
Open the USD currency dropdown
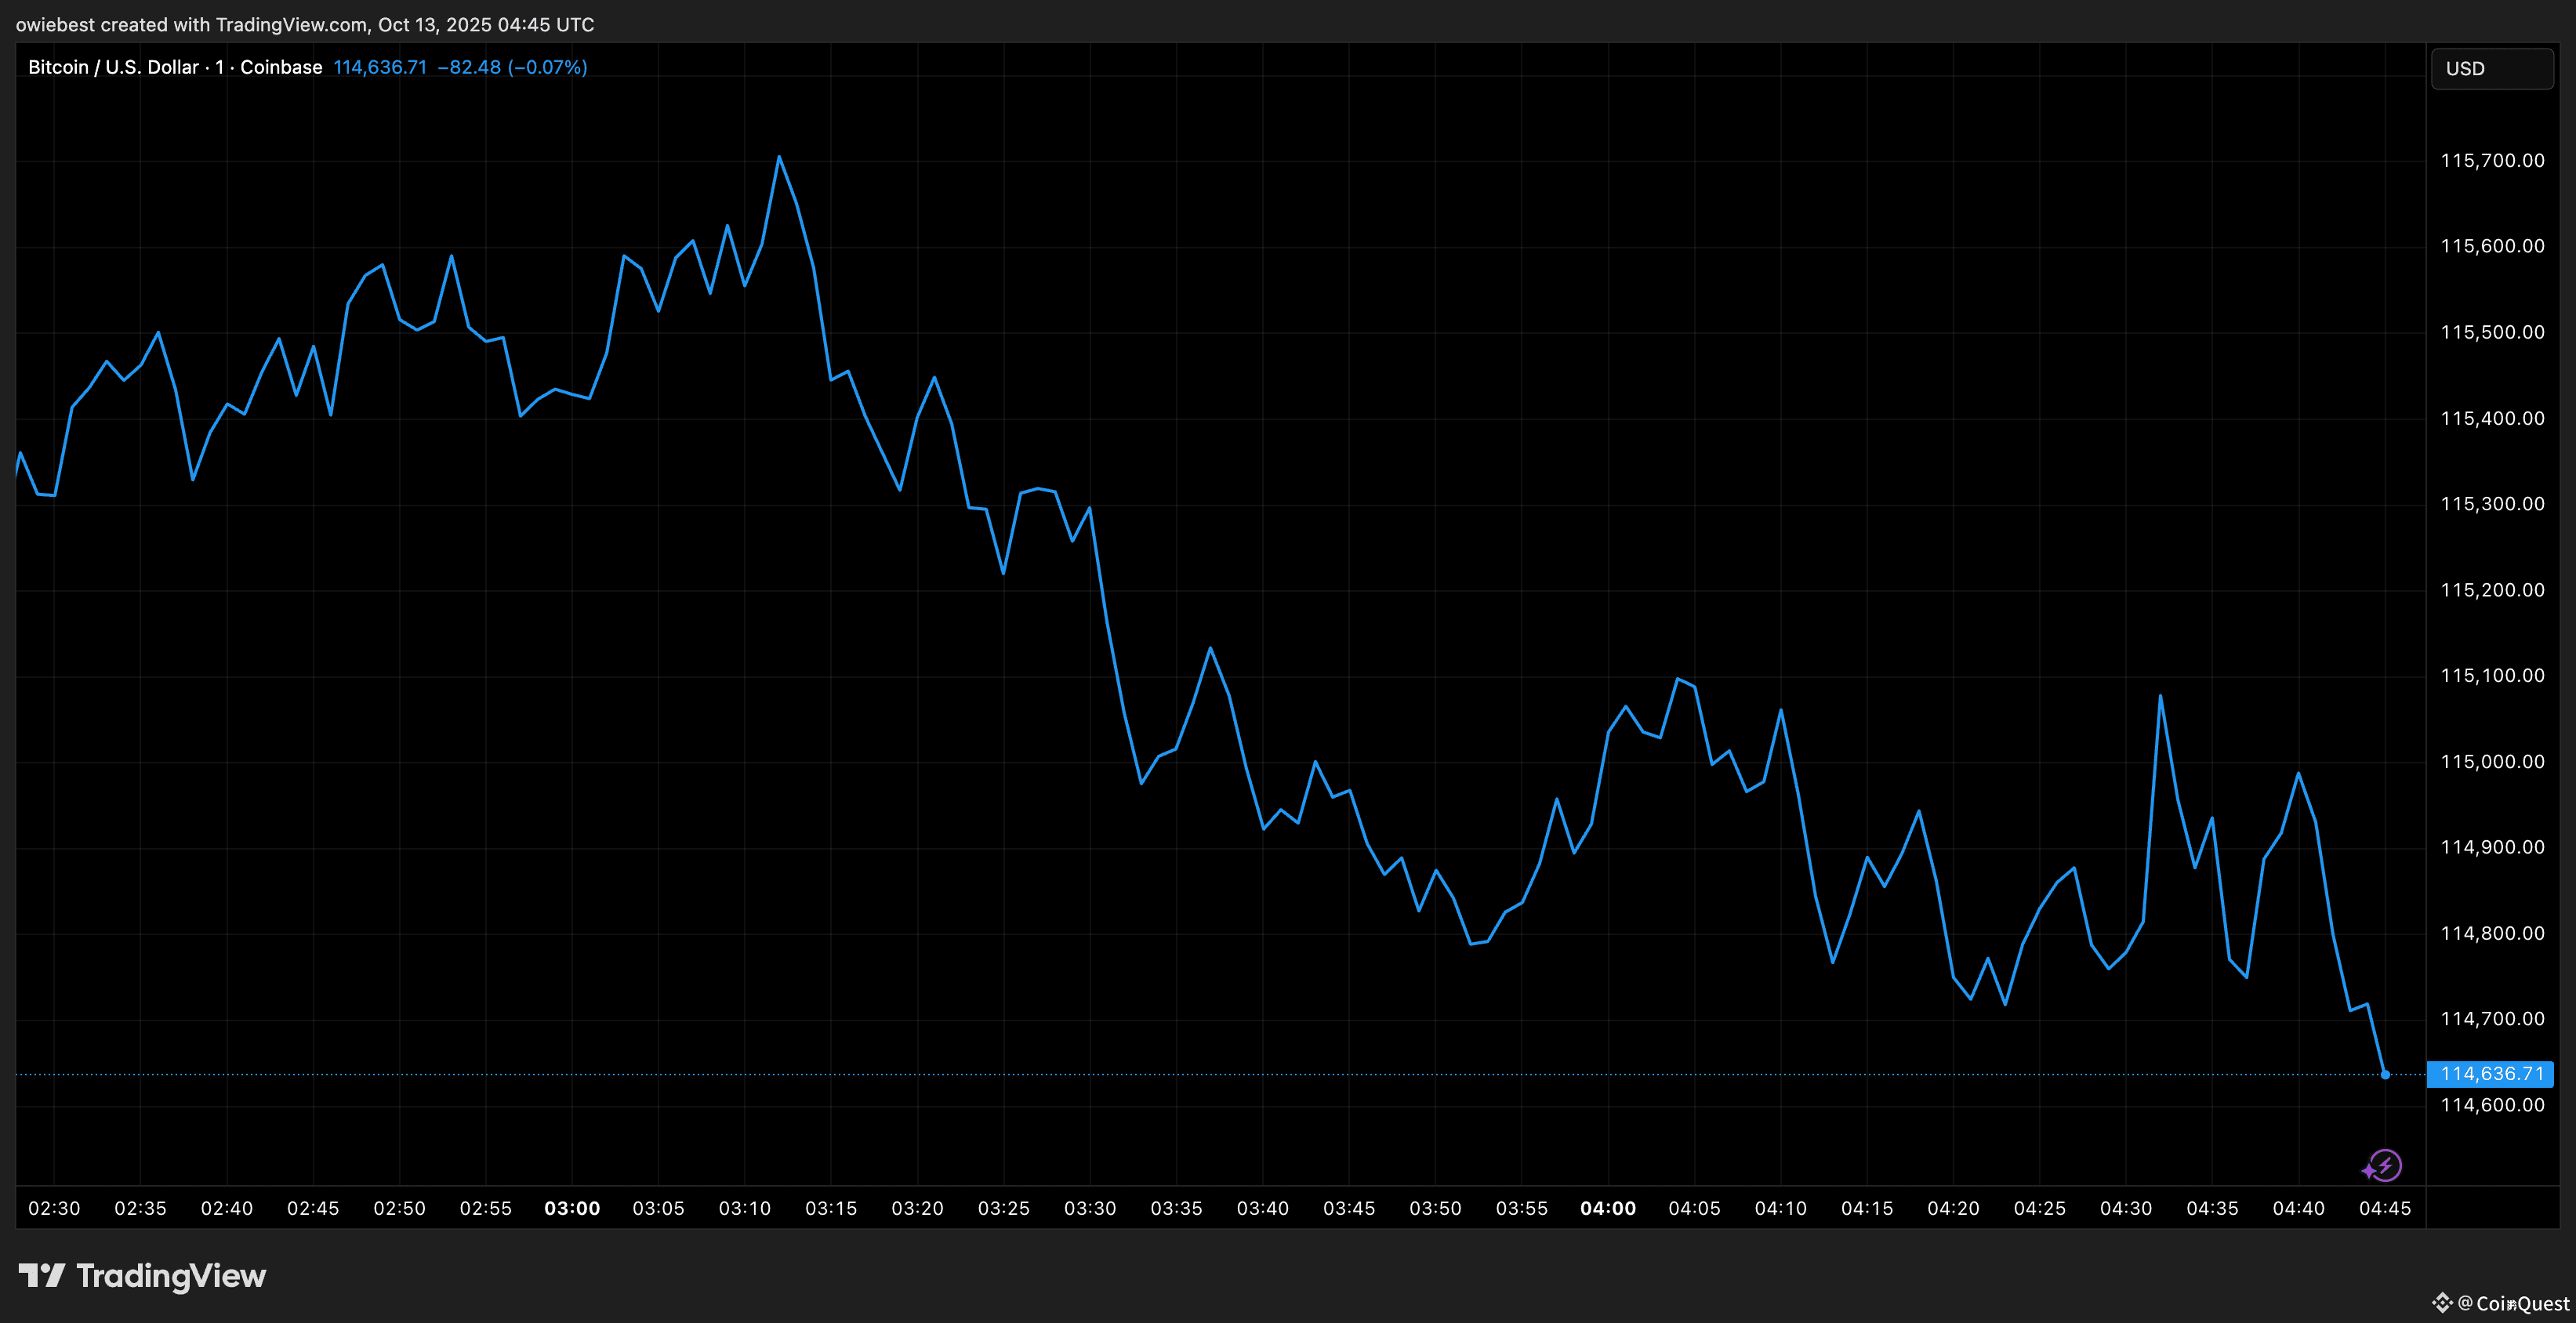pos(2490,69)
